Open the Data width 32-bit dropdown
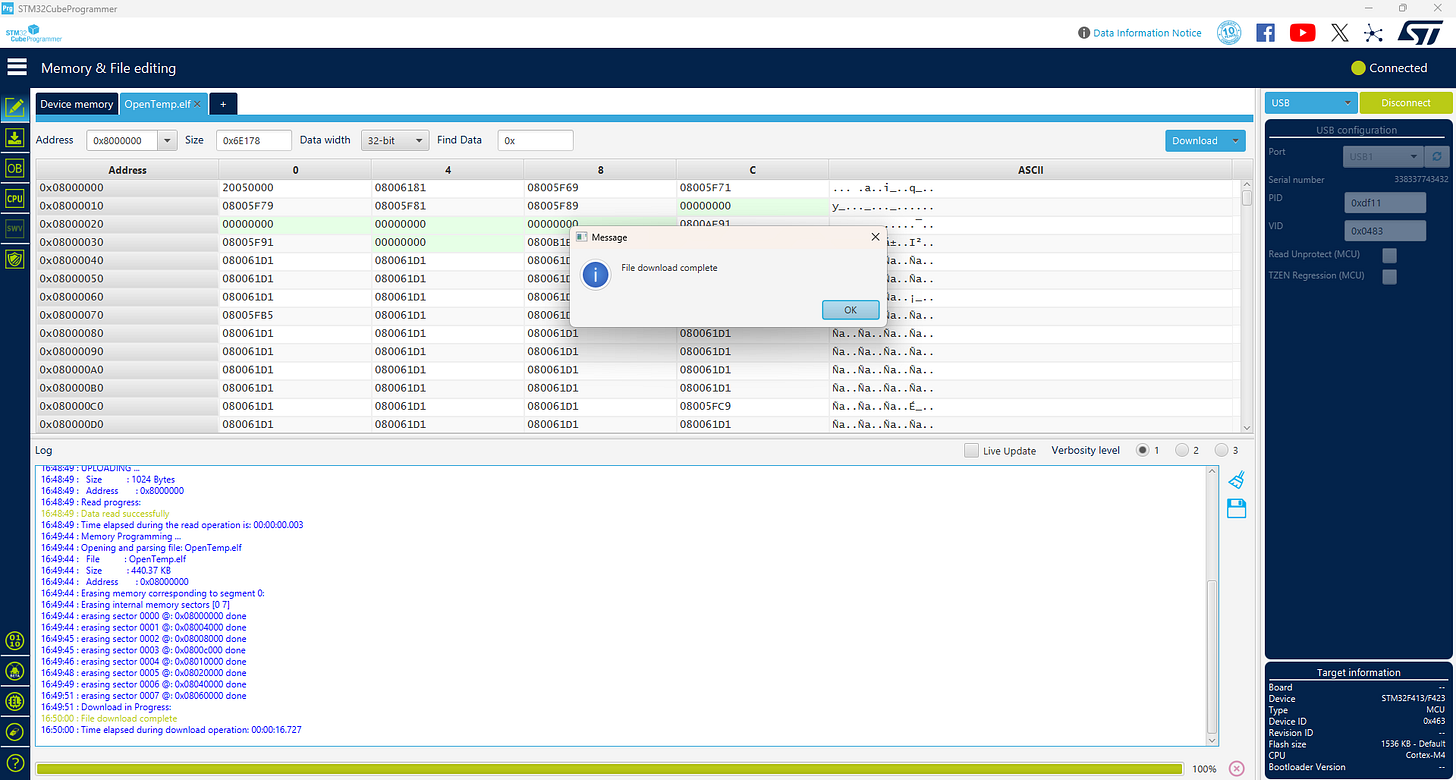Viewport: 1456px width, 780px height. coord(395,141)
